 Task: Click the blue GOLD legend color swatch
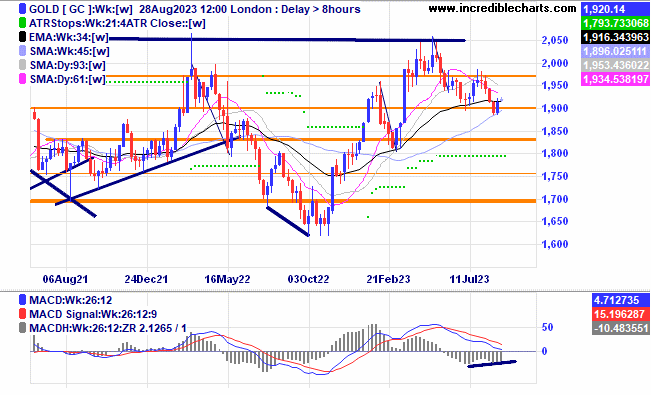click(22, 9)
